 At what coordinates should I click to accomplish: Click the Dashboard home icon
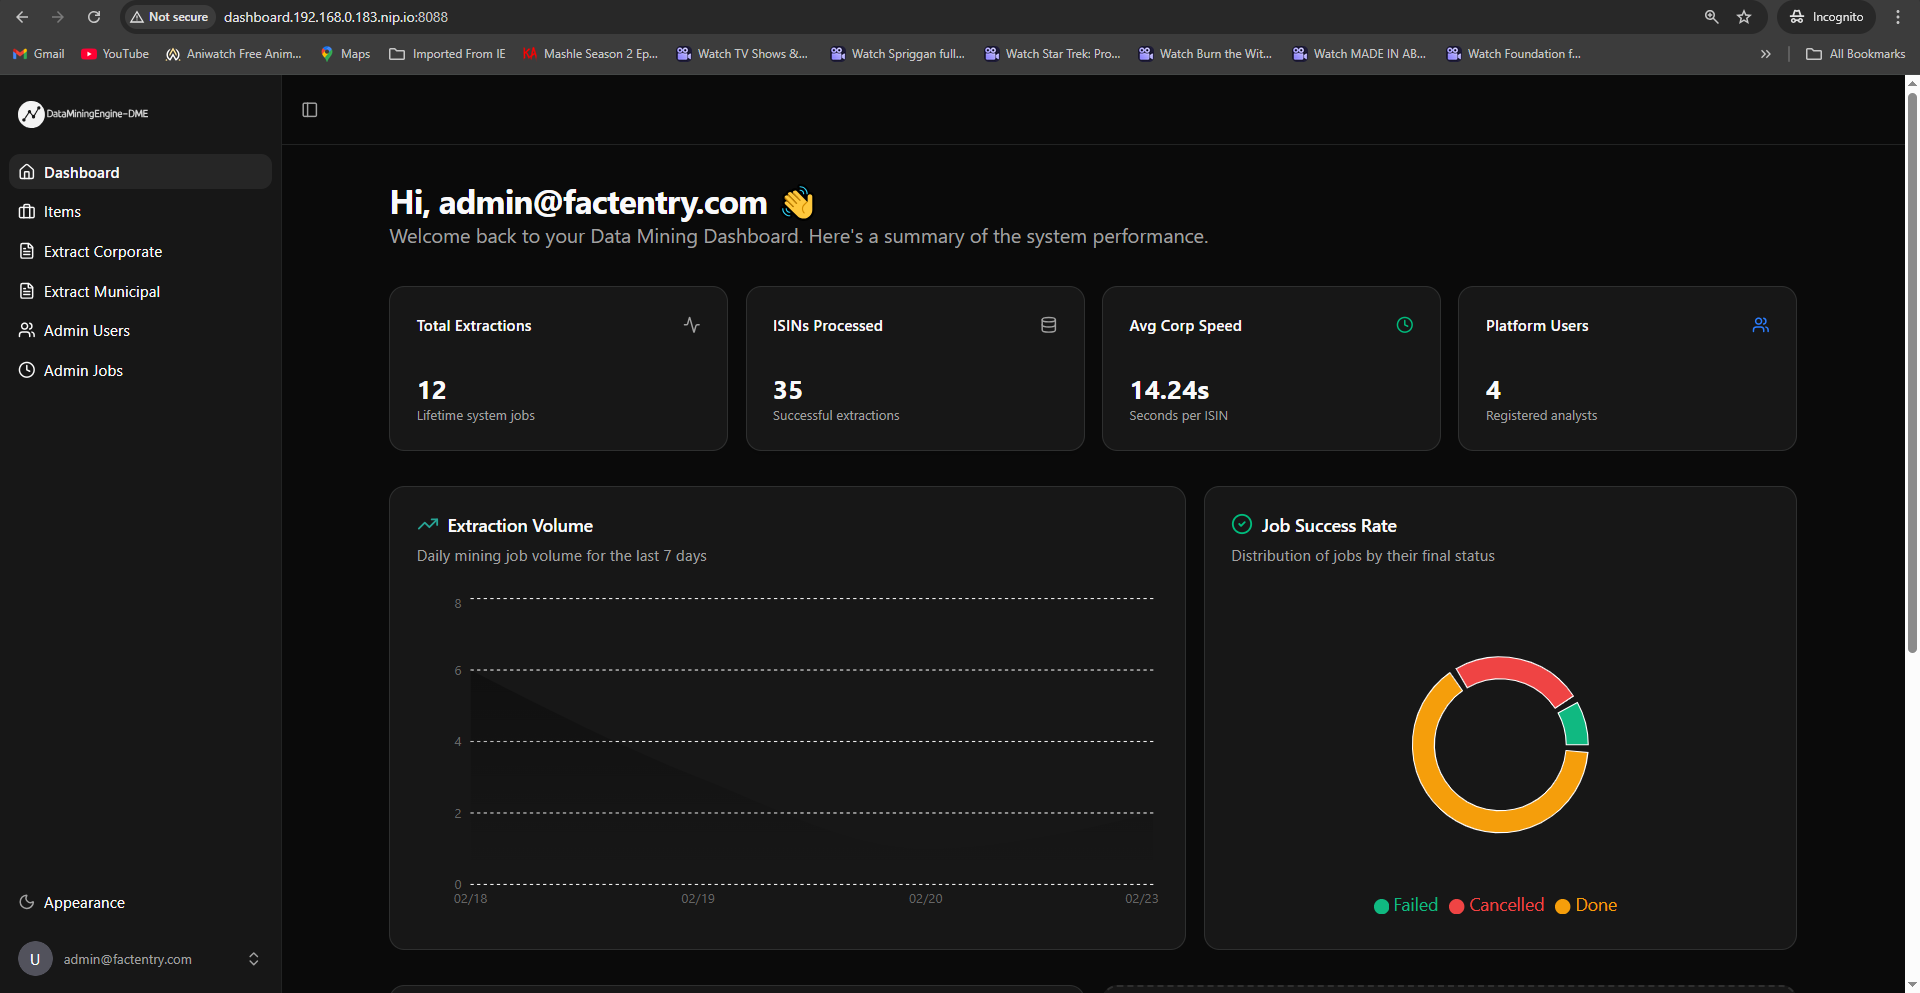[x=27, y=172]
